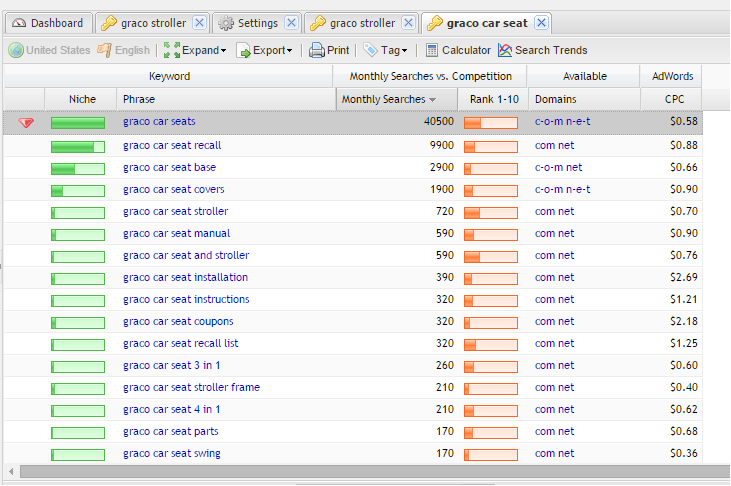This screenshot has width=731, height=486.
Task: Click the tag label icon
Action: 370,50
